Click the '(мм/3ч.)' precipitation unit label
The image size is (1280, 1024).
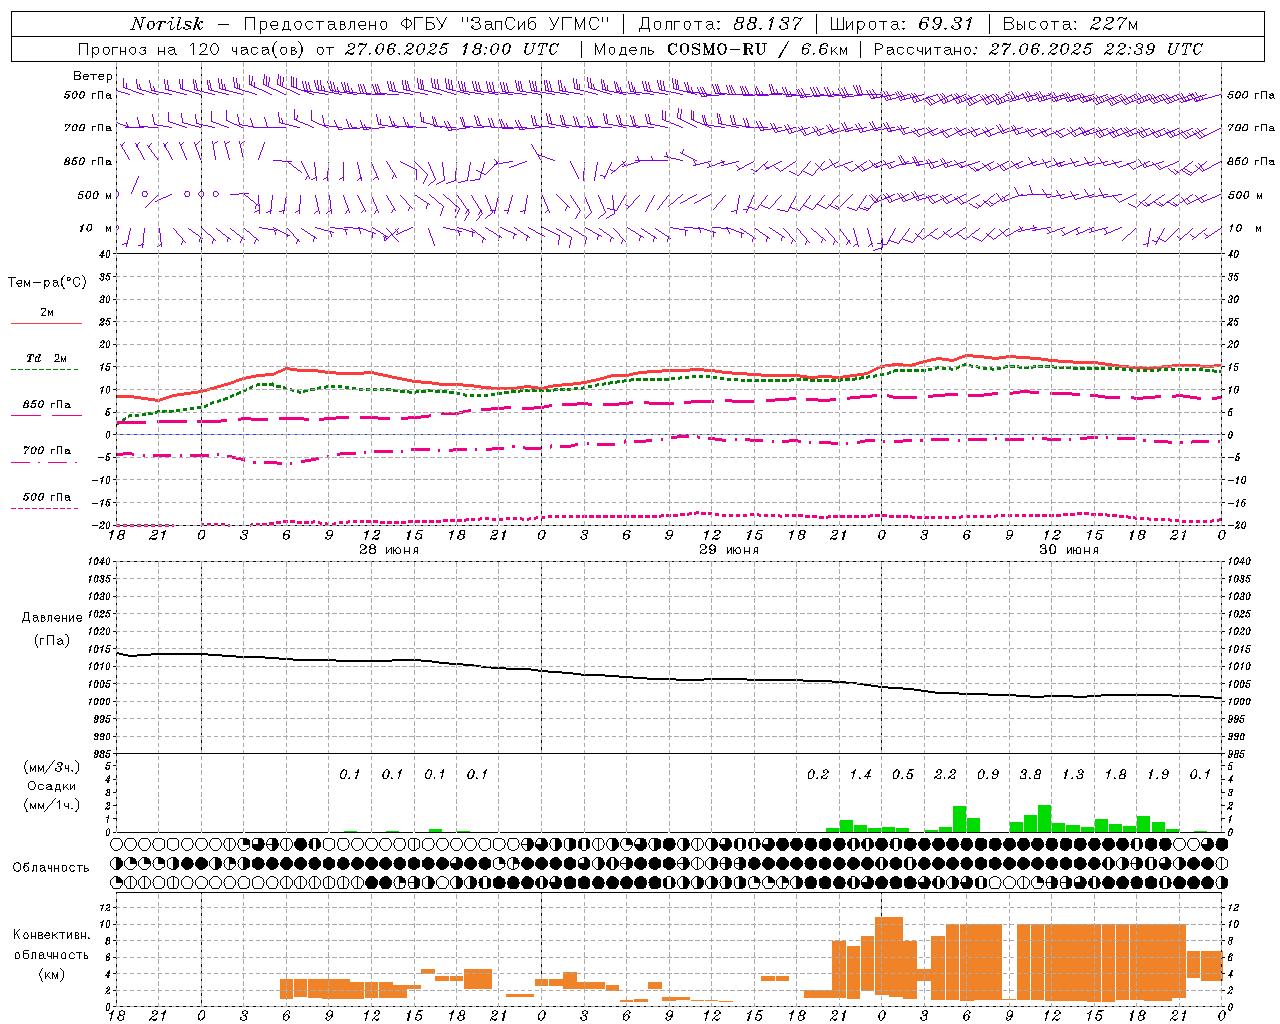53,767
